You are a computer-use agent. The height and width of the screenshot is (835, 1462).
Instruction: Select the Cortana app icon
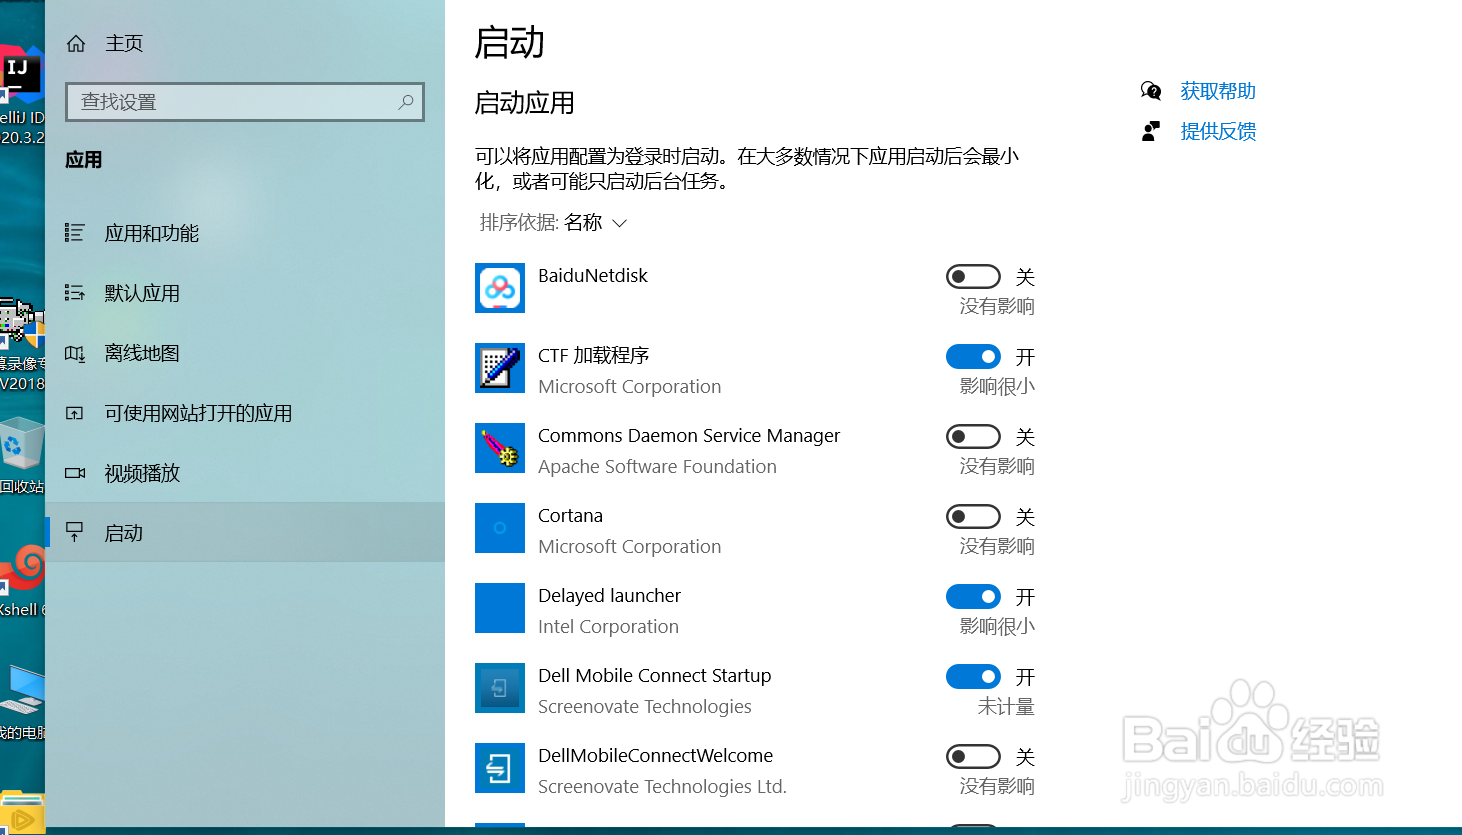click(499, 528)
